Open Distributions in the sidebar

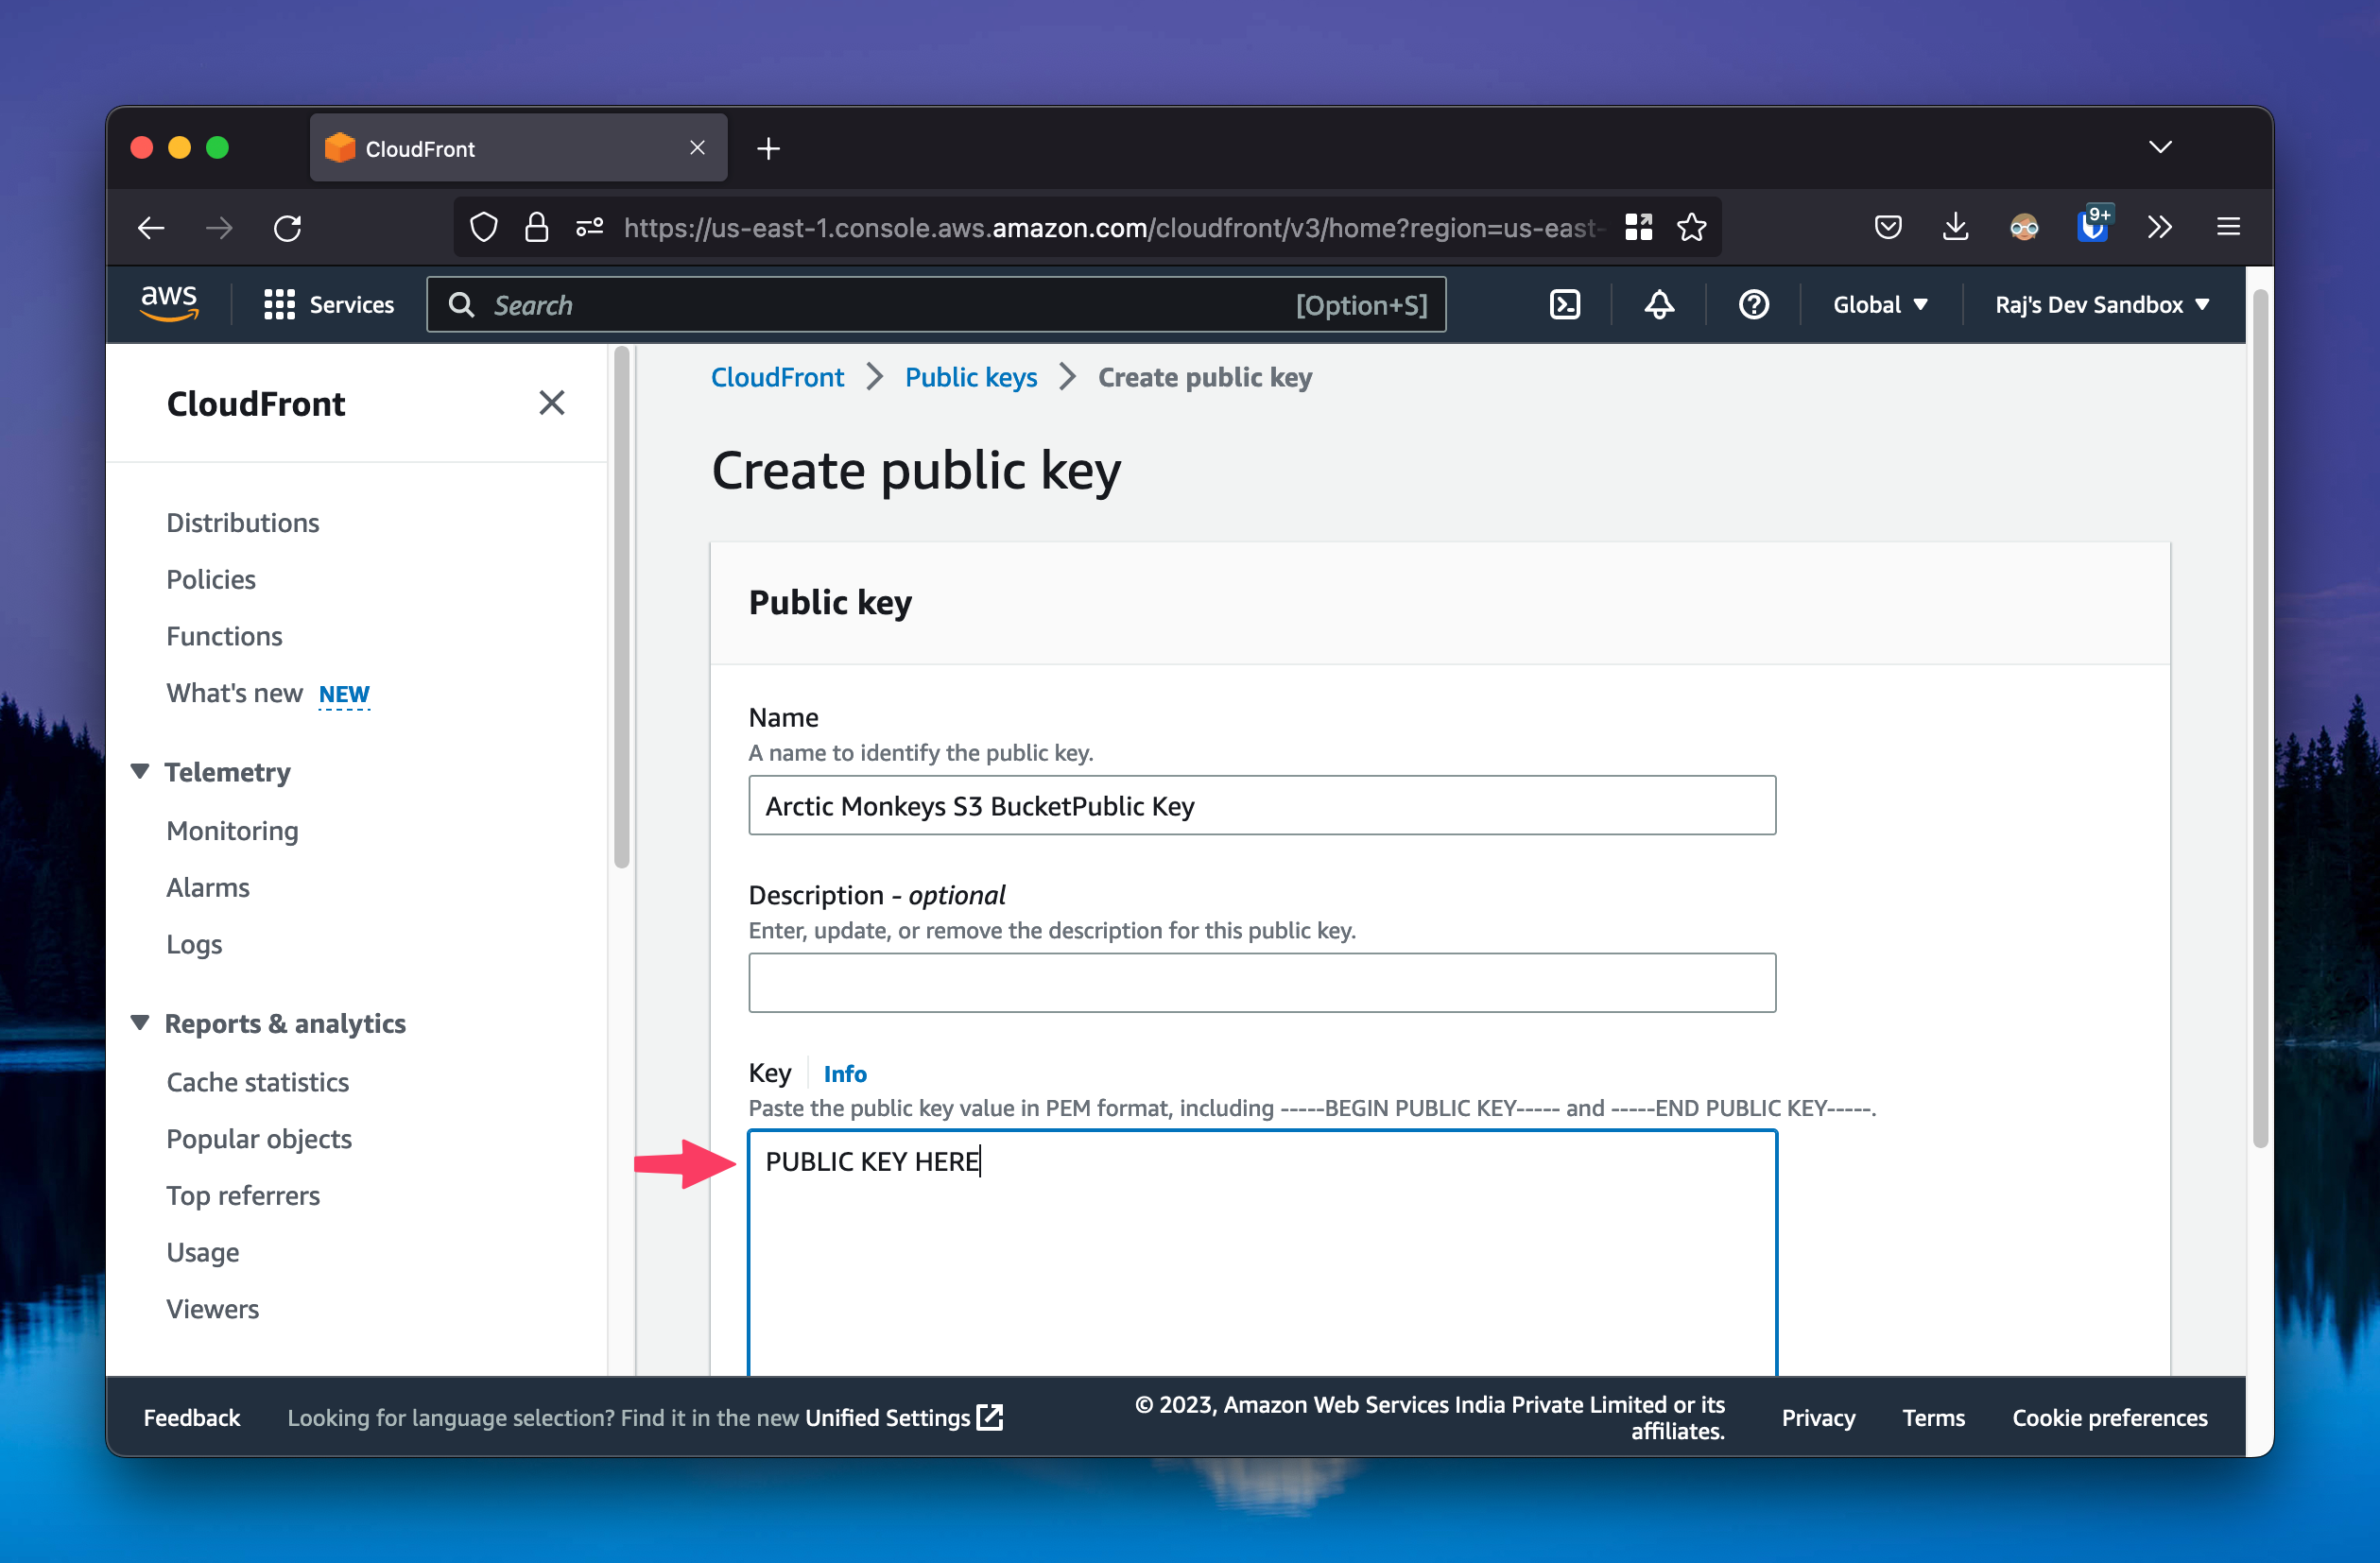pos(242,522)
